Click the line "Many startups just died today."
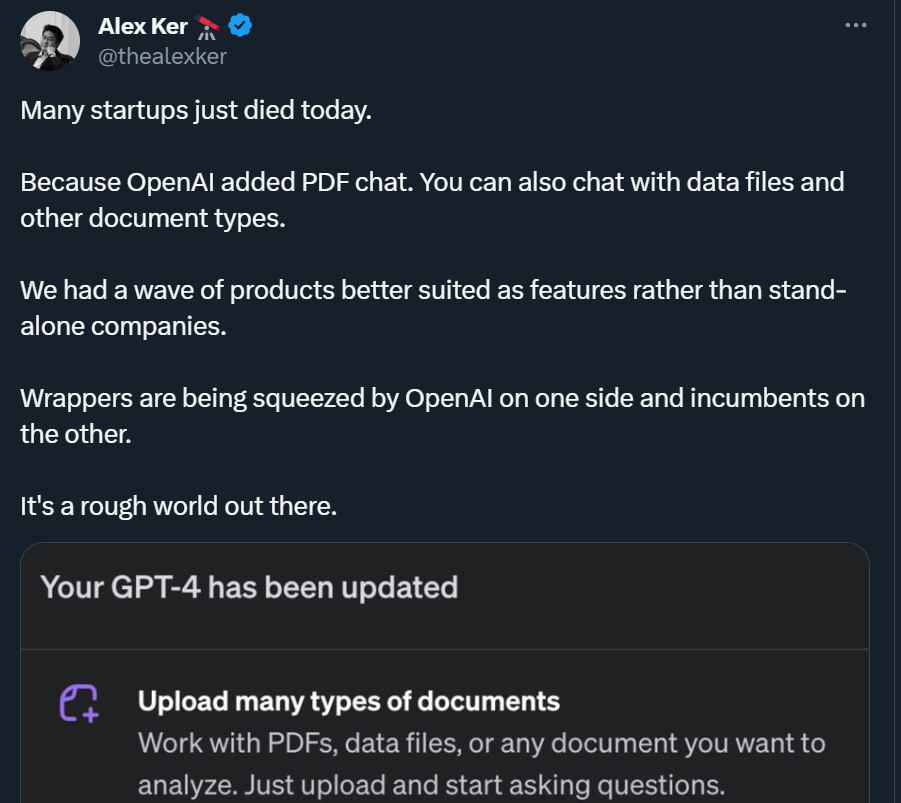 pyautogui.click(x=196, y=110)
